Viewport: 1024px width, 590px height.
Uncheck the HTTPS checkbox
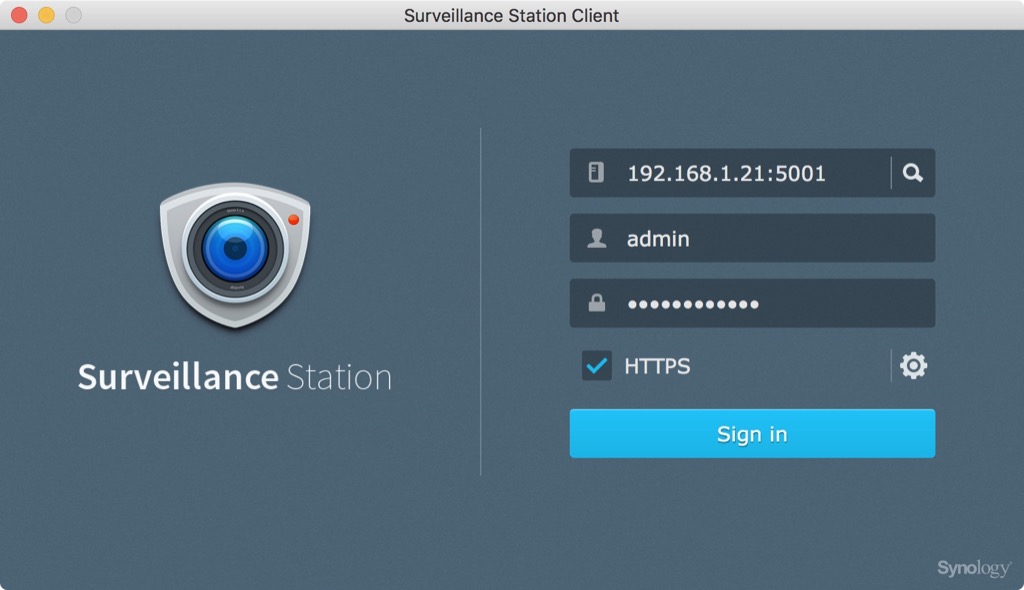tap(596, 365)
